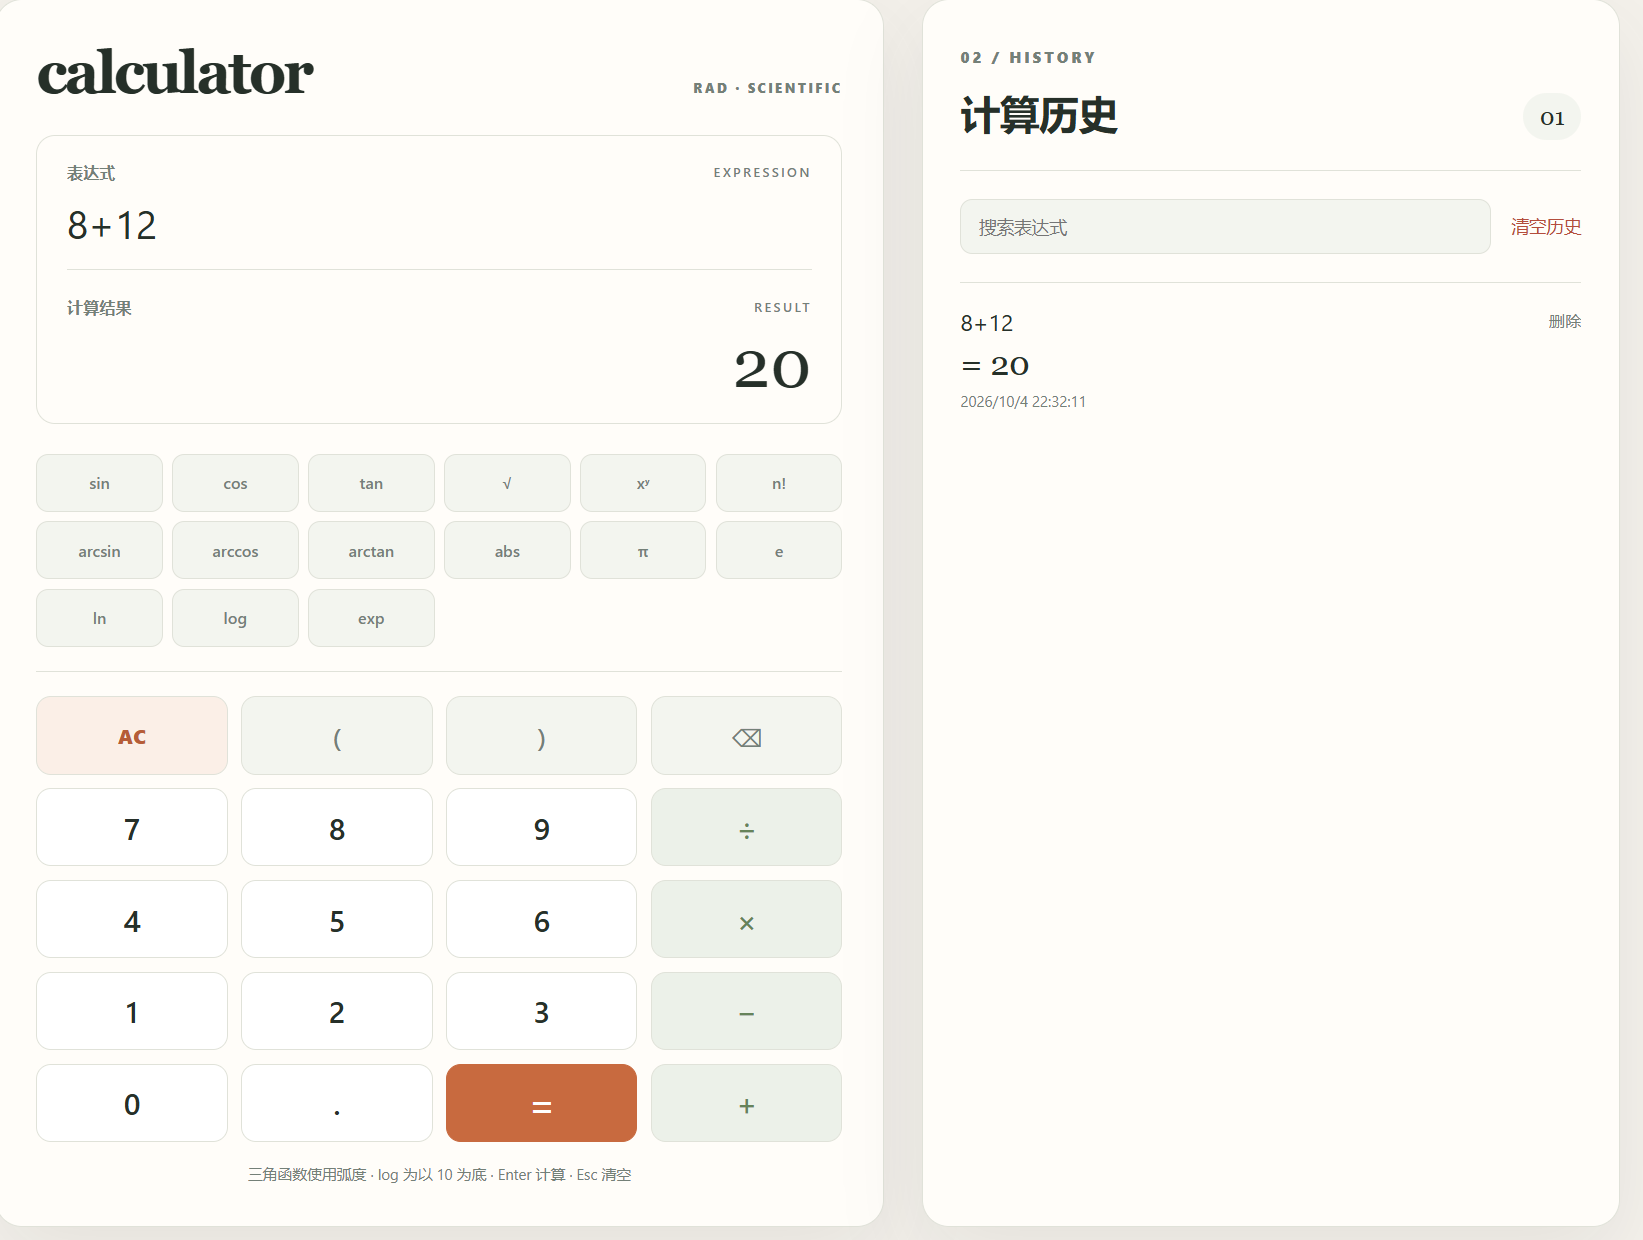Click the close parenthesis key

tap(541, 736)
